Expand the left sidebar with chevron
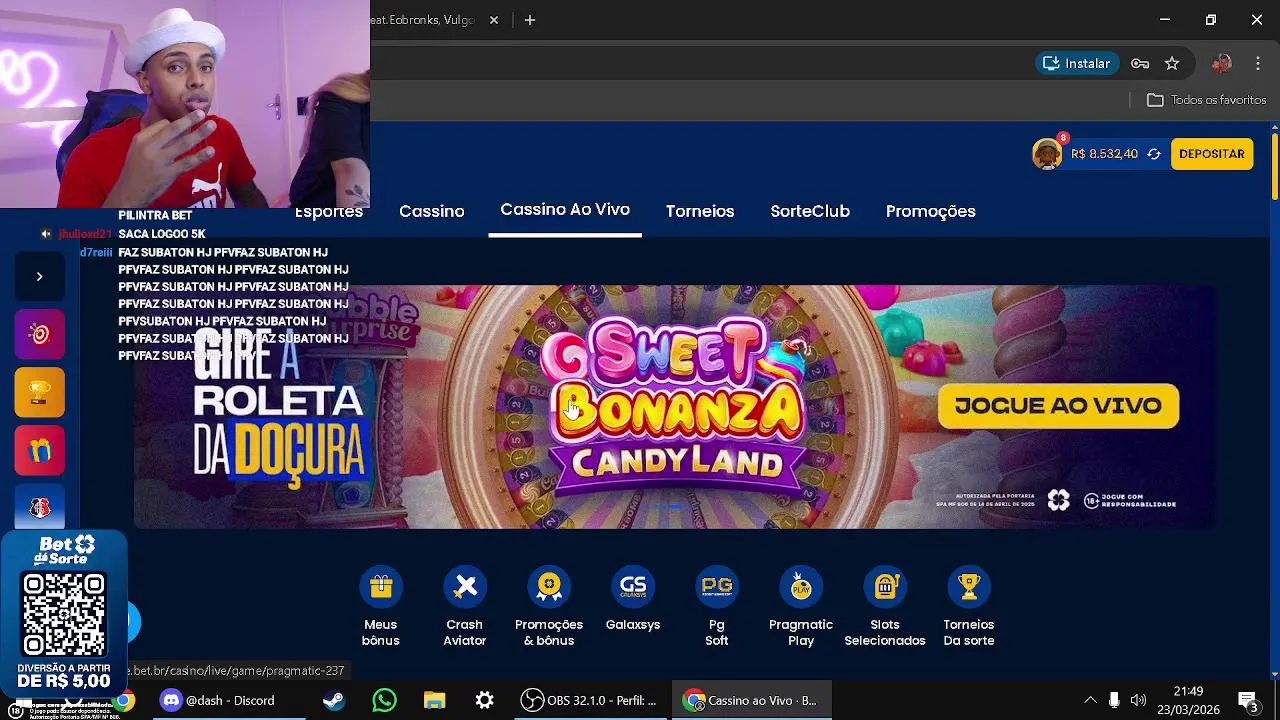This screenshot has width=1280, height=720. point(40,276)
